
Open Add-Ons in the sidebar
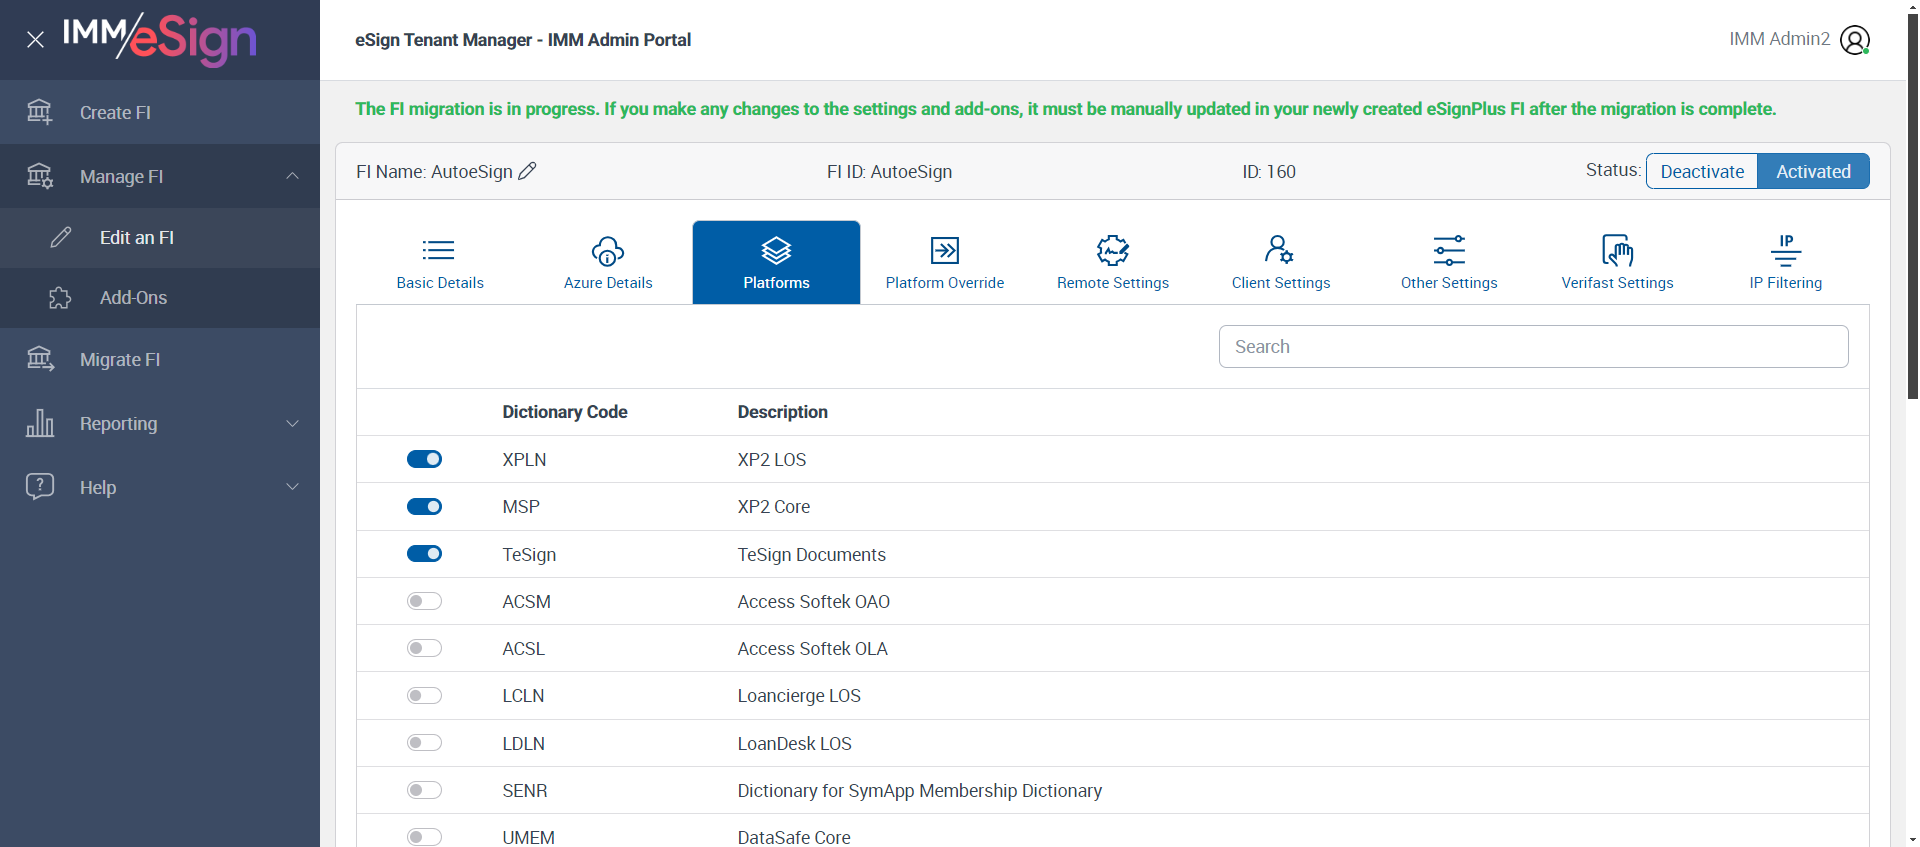(x=160, y=298)
